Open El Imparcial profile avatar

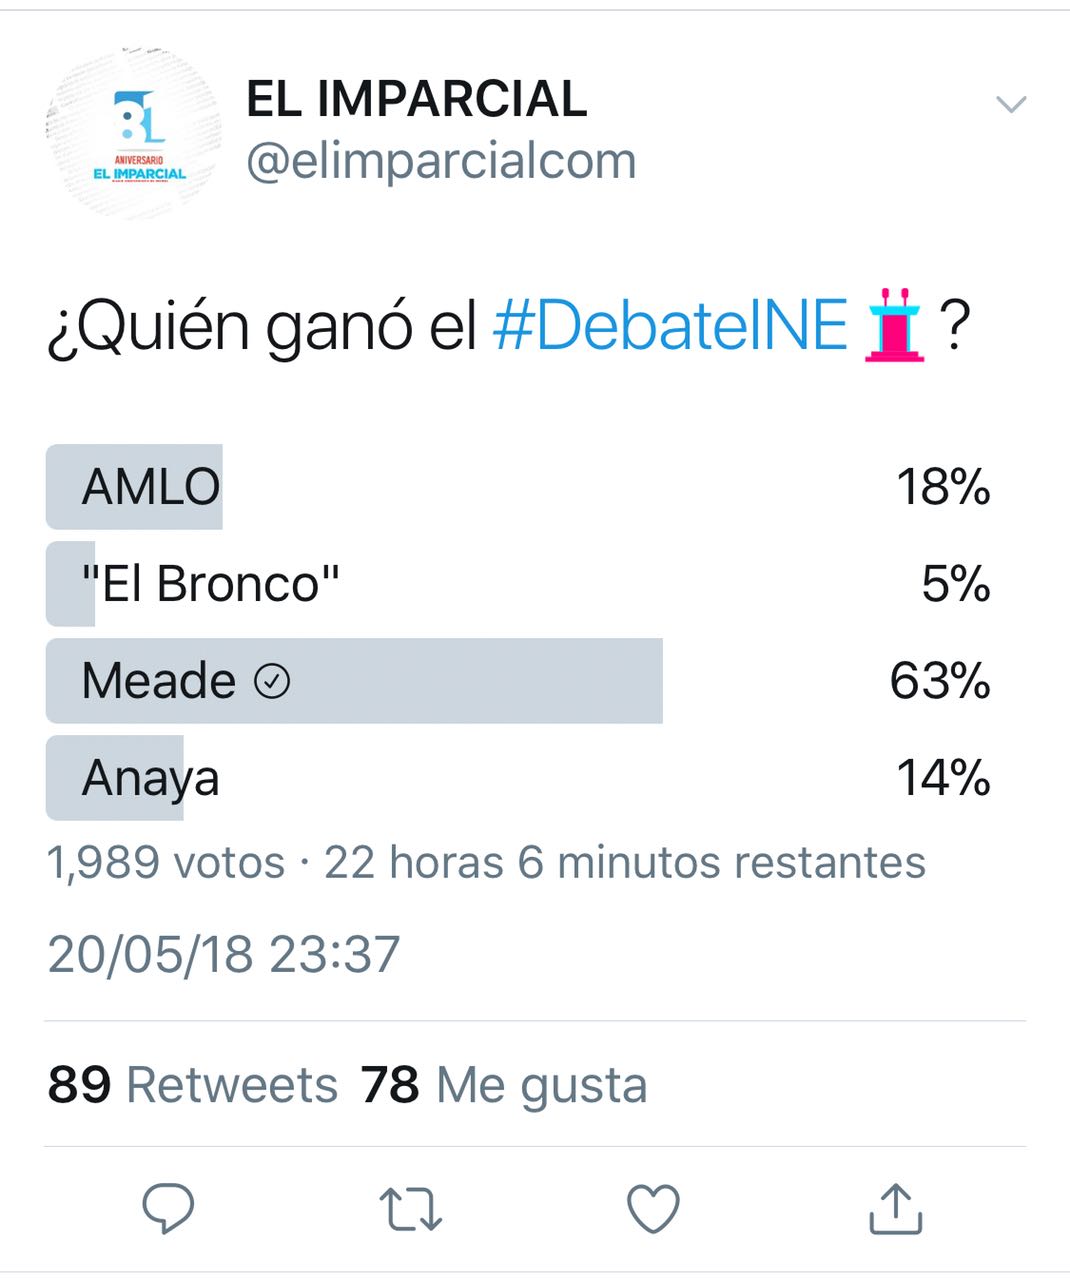point(134,132)
